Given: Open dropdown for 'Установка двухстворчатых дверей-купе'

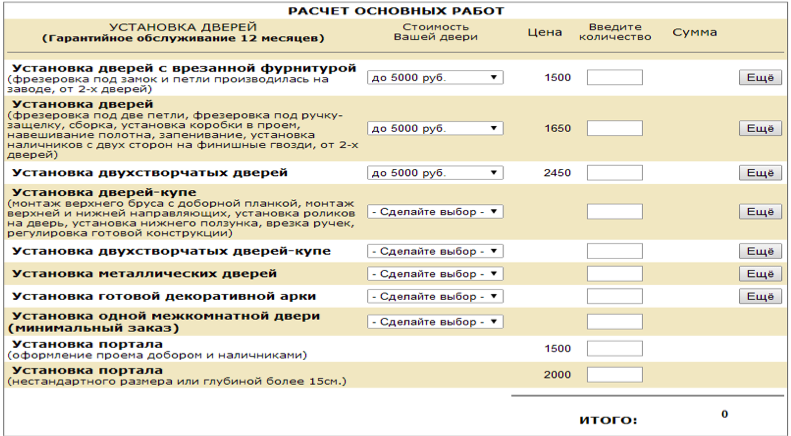Looking at the screenshot, I should (x=435, y=251).
